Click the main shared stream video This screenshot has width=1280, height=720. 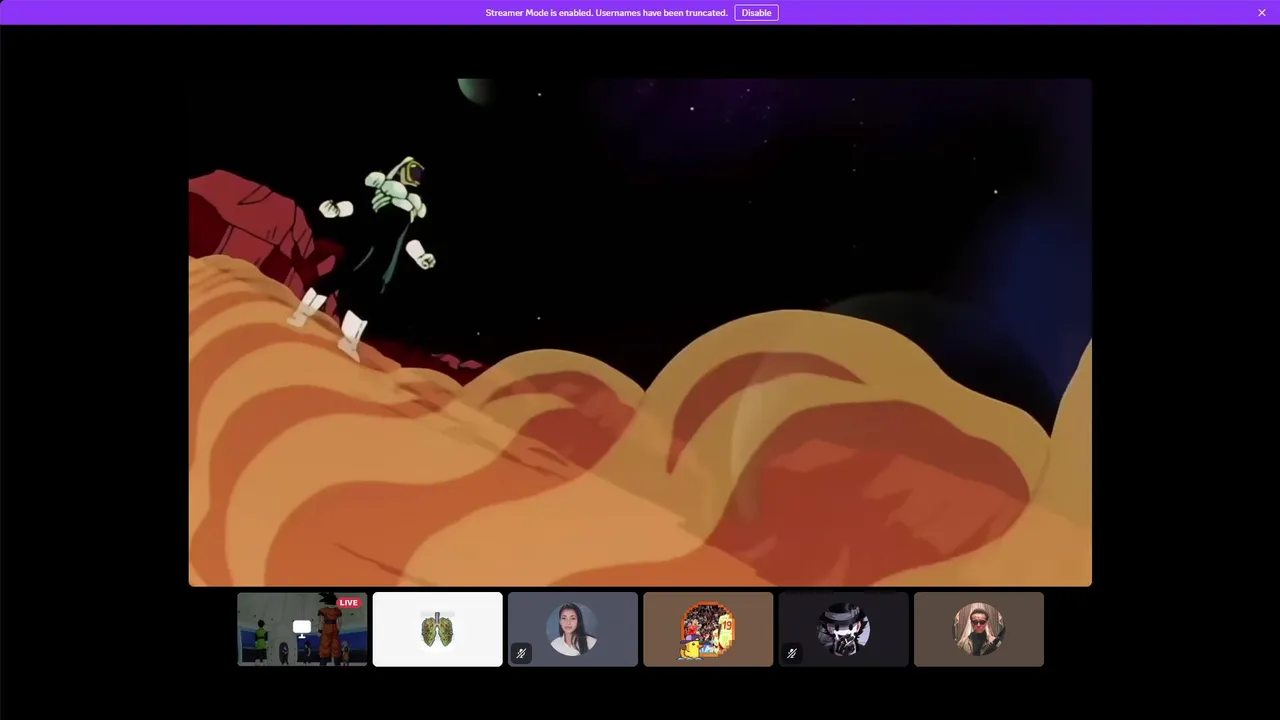[640, 332]
